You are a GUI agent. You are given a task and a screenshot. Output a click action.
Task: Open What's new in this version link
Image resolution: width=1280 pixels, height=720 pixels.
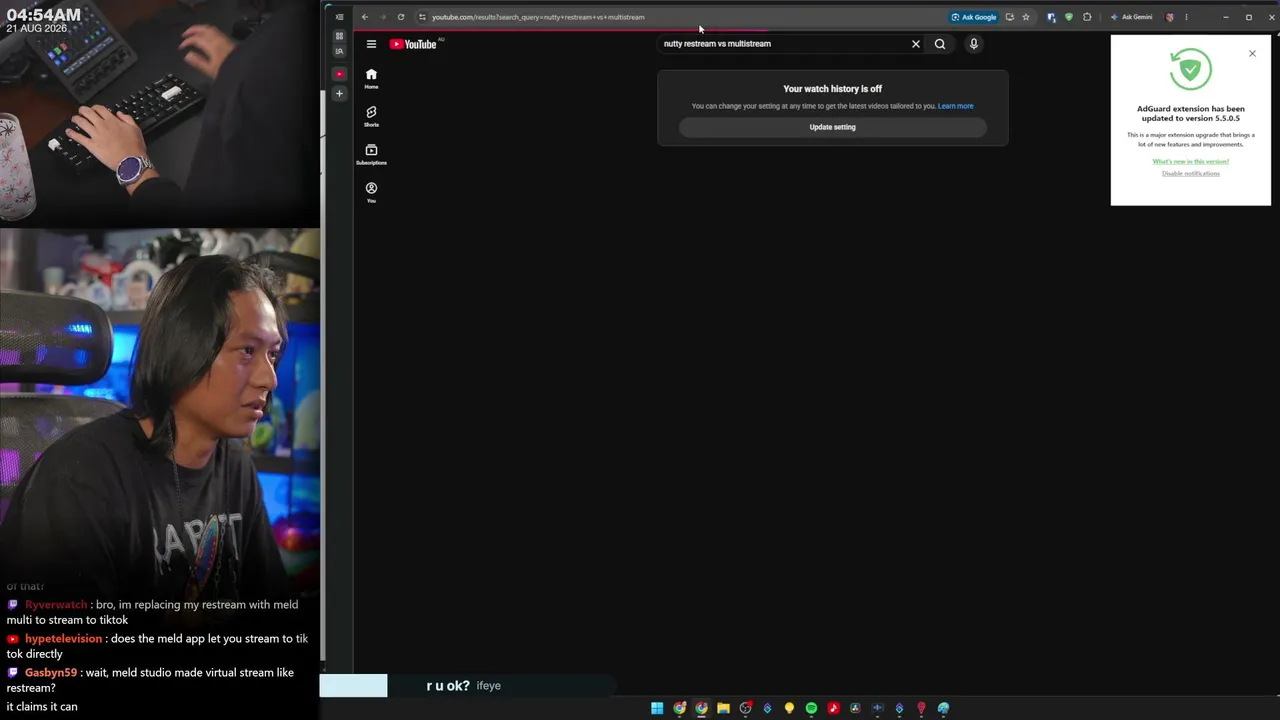point(1190,161)
